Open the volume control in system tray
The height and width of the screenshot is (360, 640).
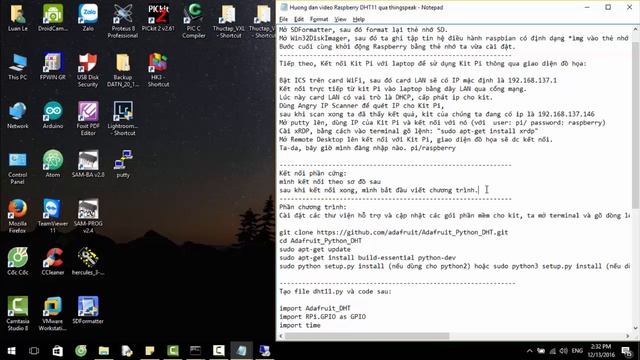[x=564, y=351]
